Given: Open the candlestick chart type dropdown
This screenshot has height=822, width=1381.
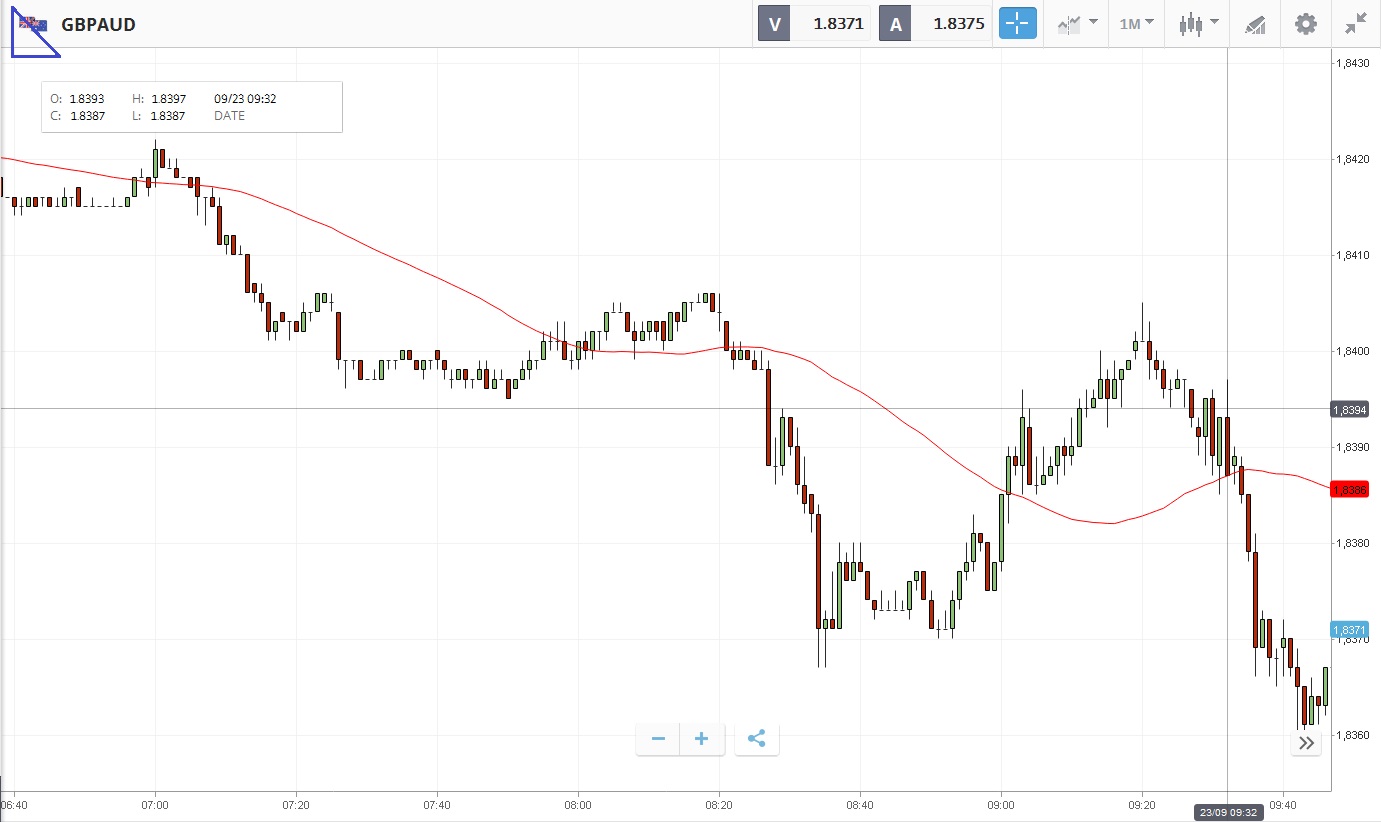Looking at the screenshot, I should click(1198, 24).
